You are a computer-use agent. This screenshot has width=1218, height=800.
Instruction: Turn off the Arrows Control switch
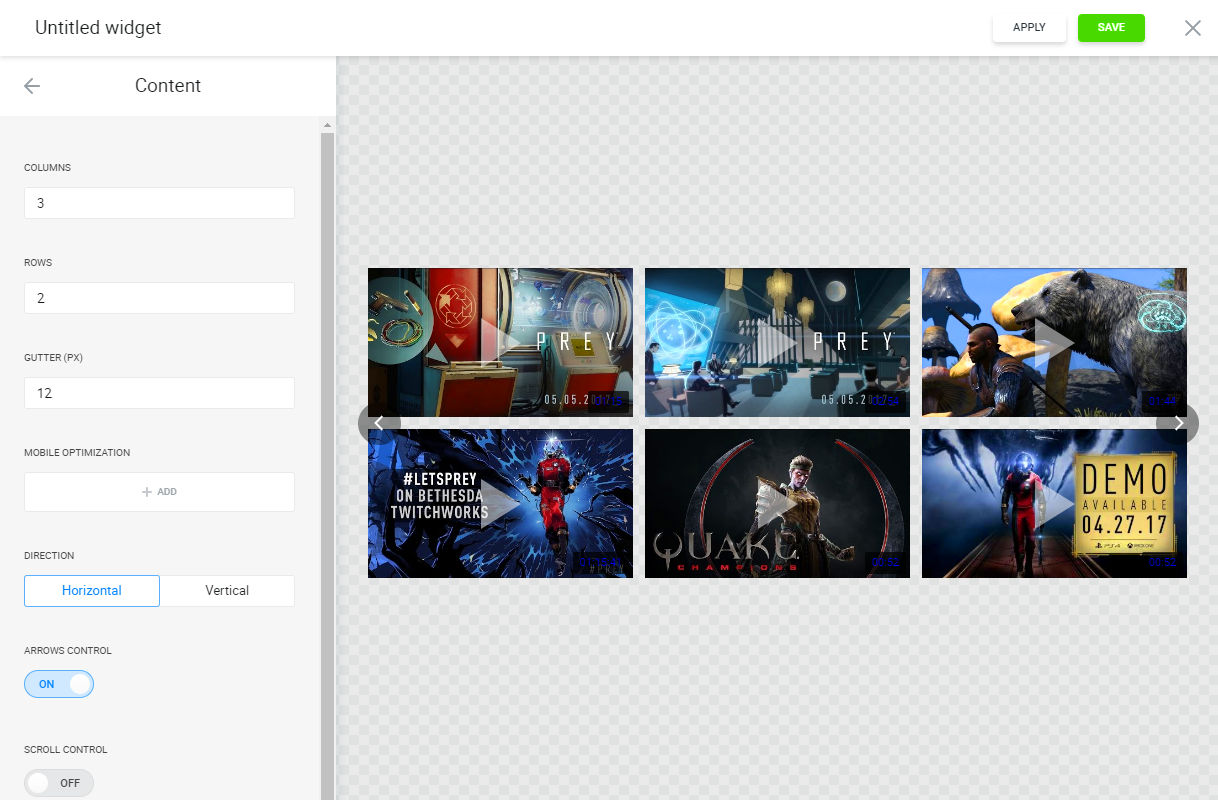tap(59, 684)
